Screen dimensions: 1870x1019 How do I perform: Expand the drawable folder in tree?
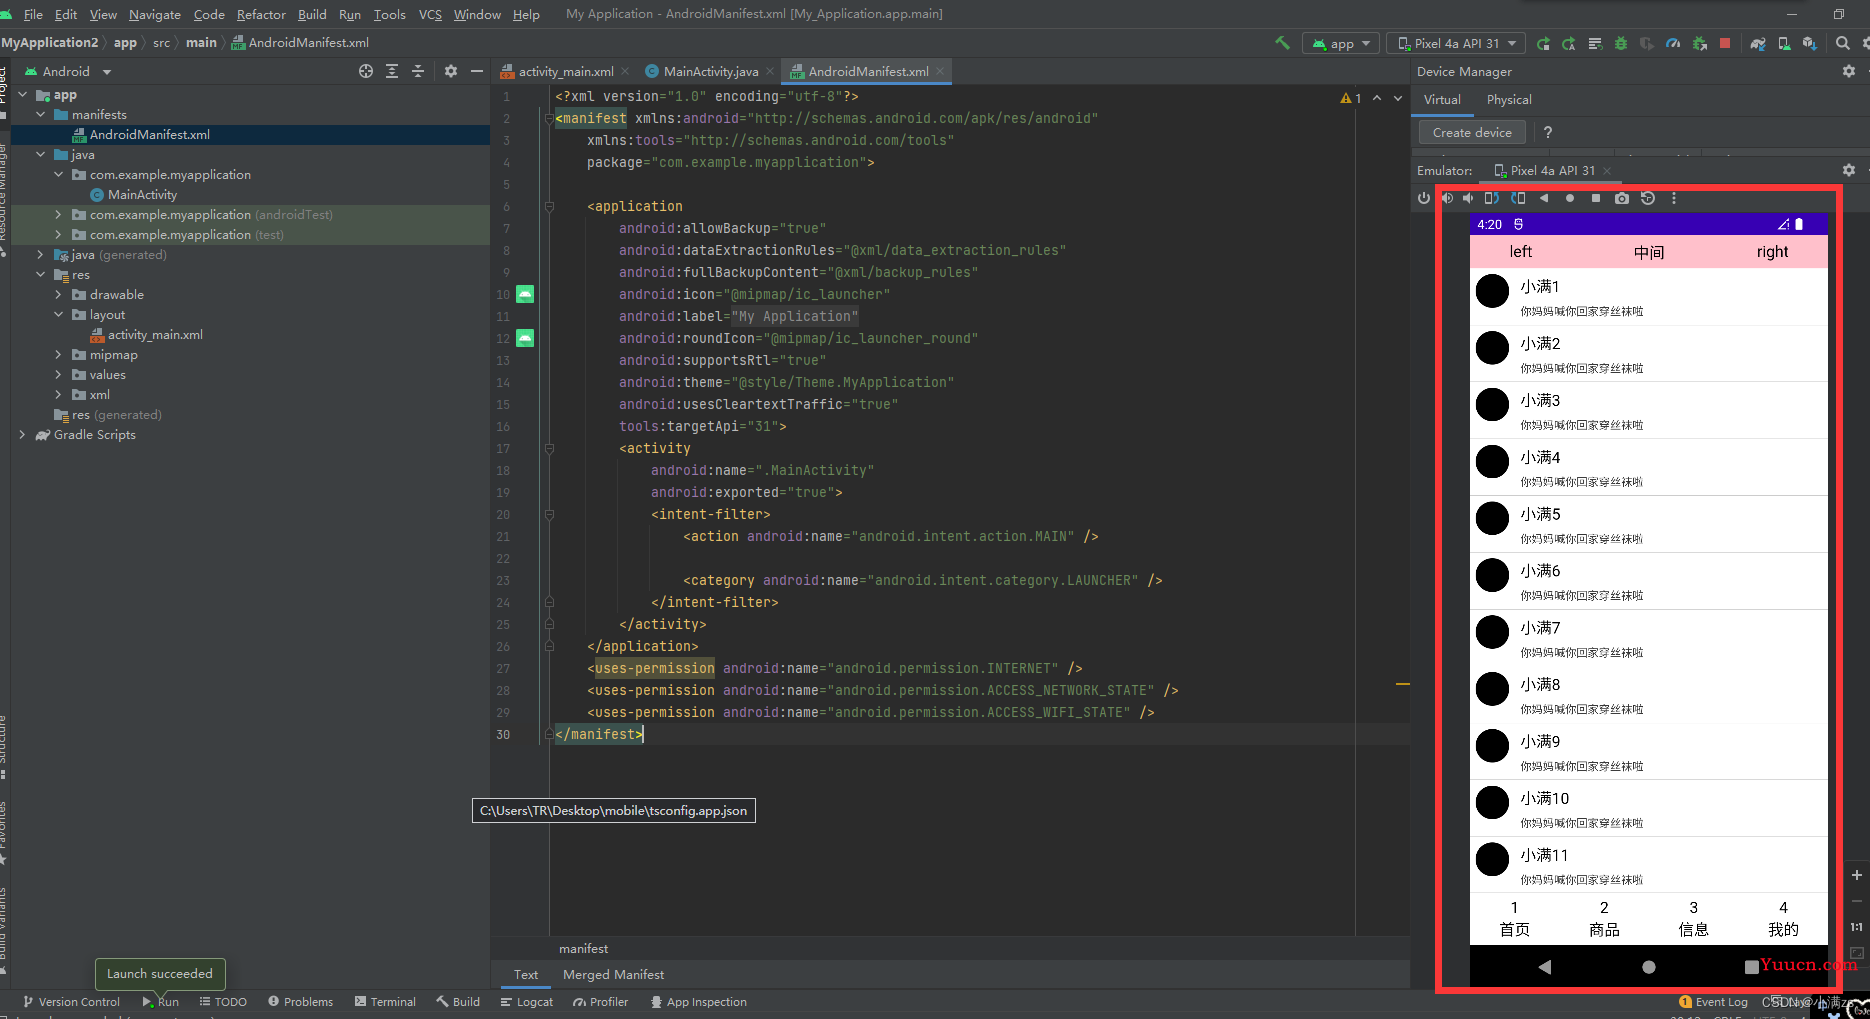[x=58, y=295]
